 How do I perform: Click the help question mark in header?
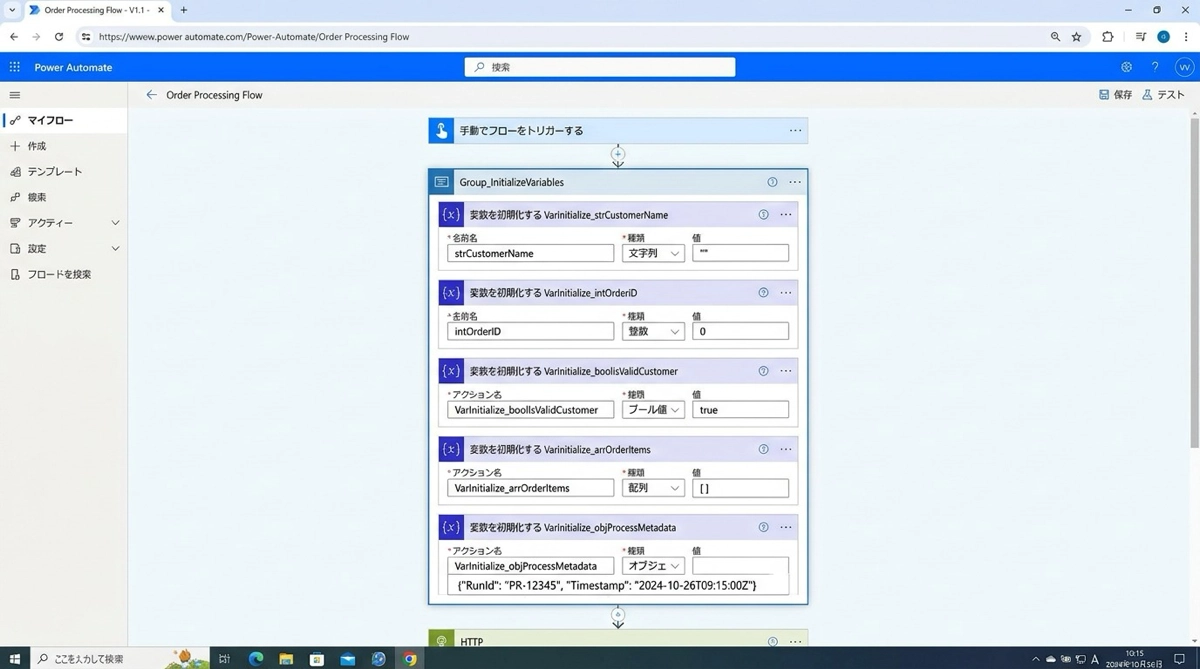coord(1155,67)
